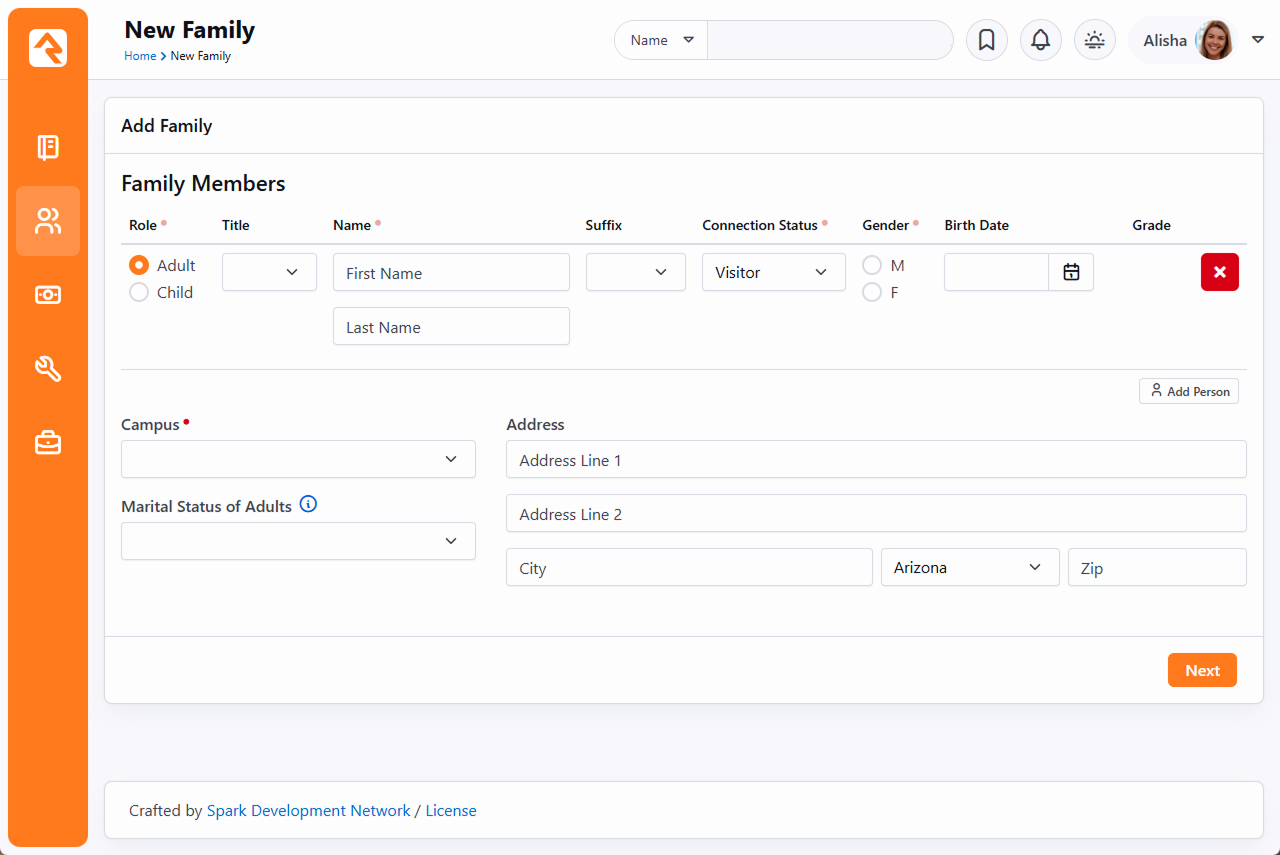Open the notifications bell icon

tap(1040, 40)
